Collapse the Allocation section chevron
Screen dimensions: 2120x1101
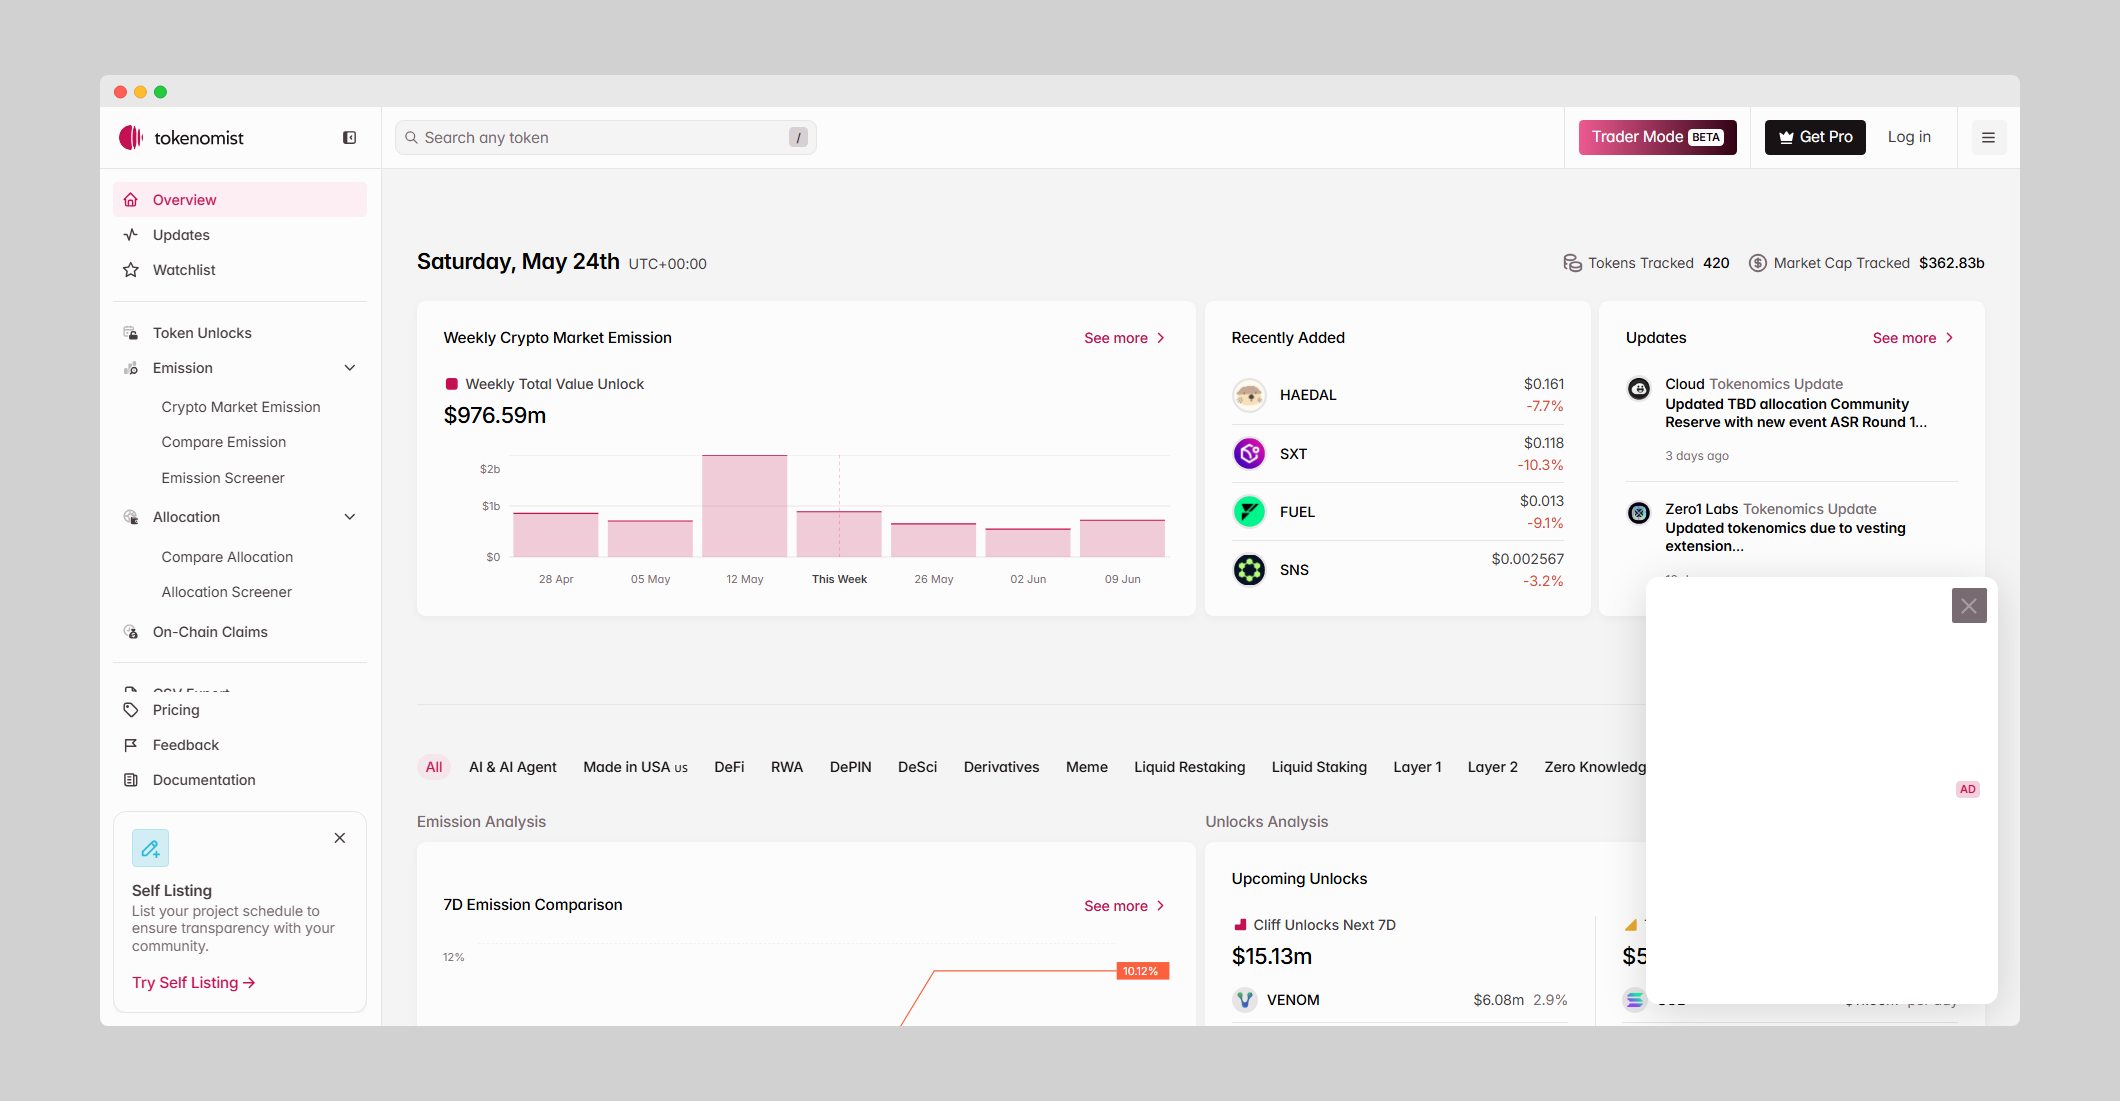[350, 517]
